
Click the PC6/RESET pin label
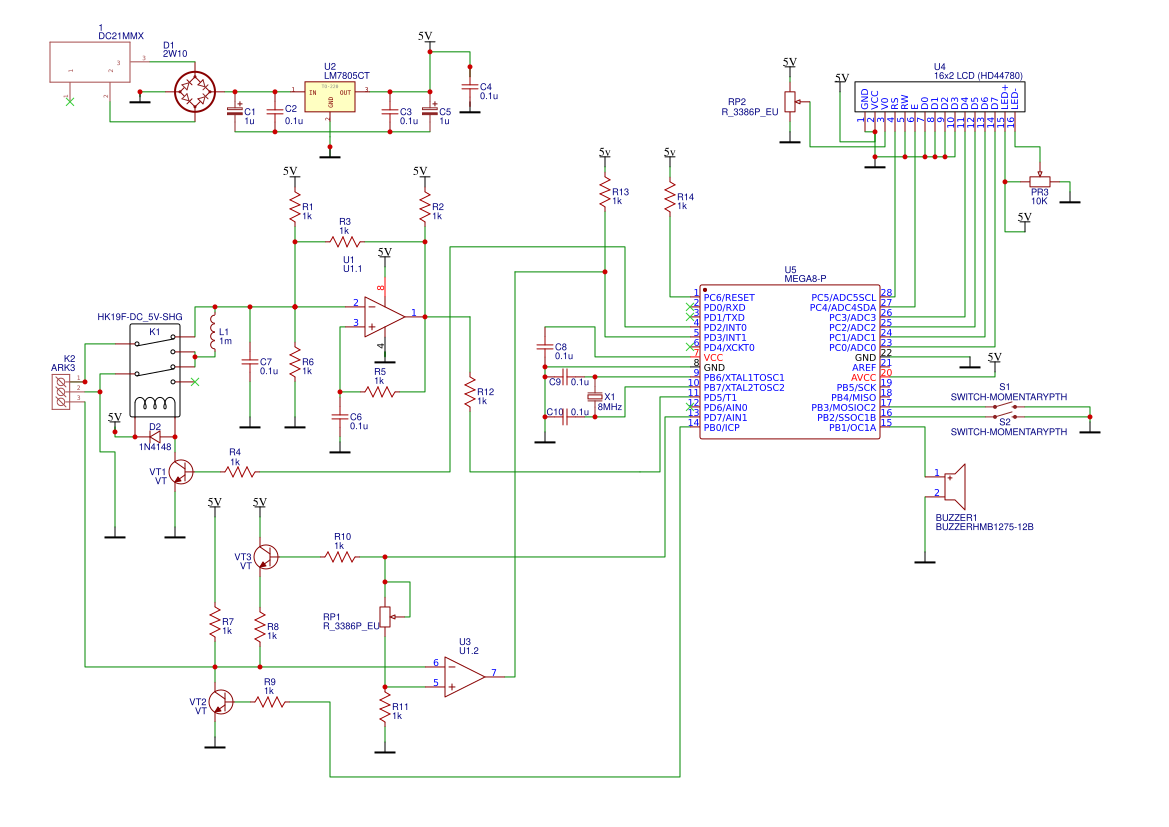point(729,298)
